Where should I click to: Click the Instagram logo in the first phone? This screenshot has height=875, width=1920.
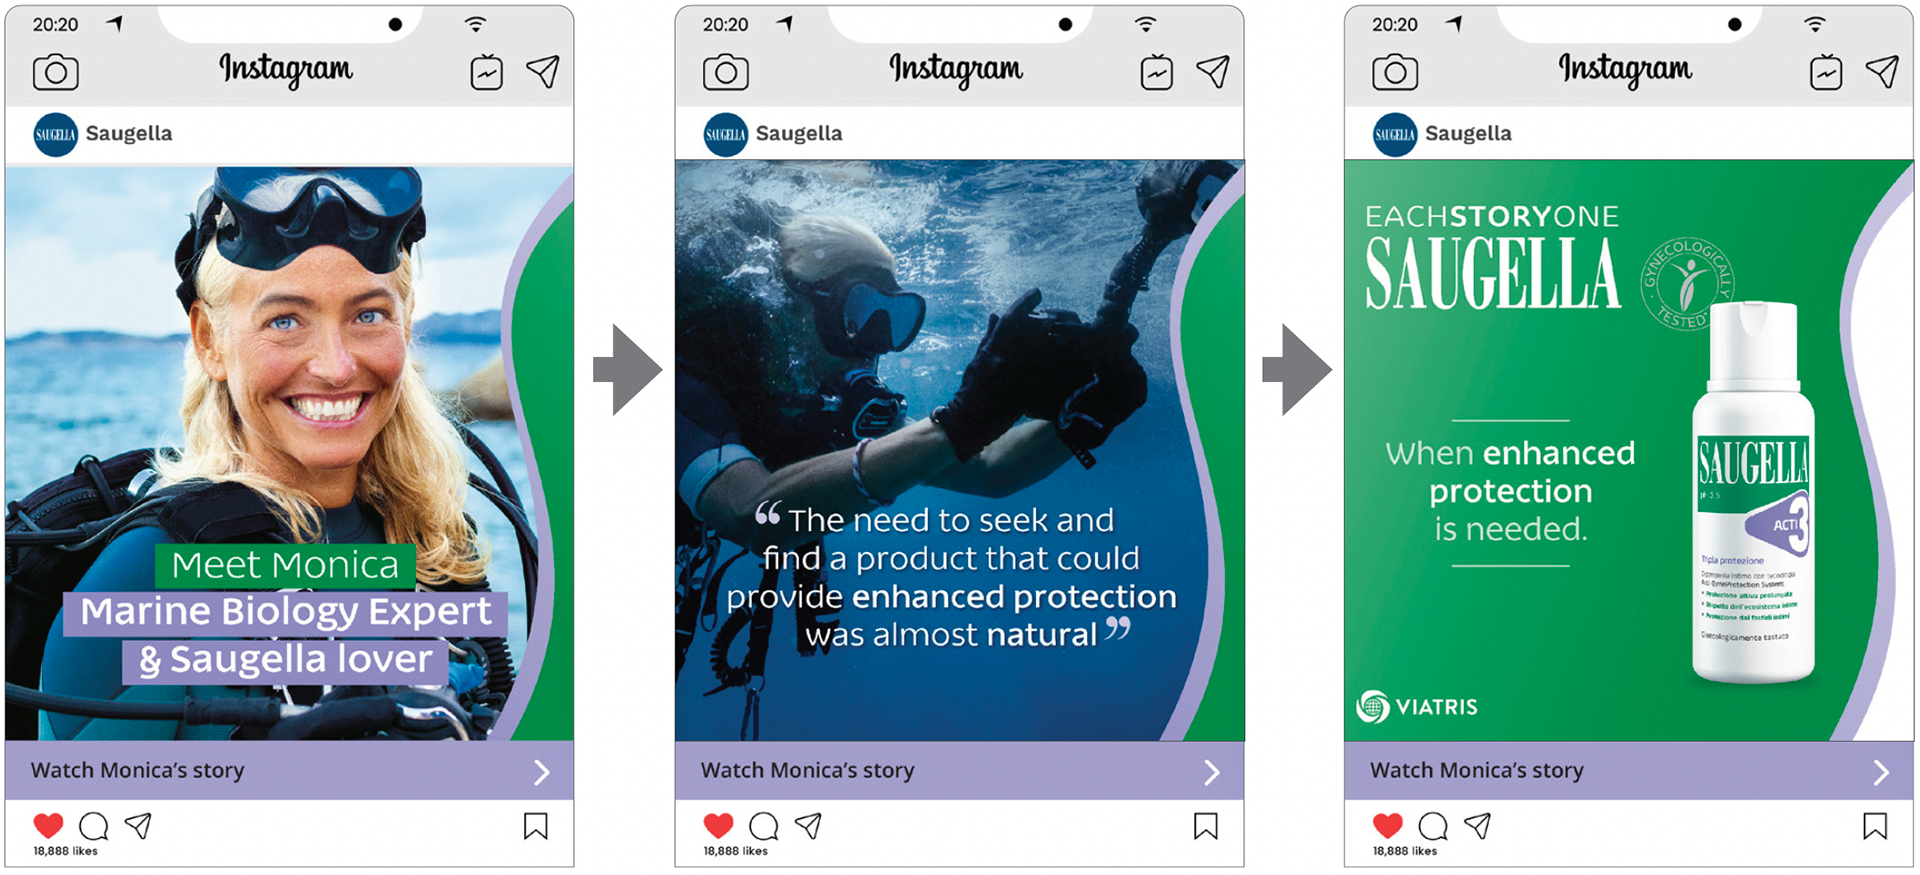tap(286, 69)
